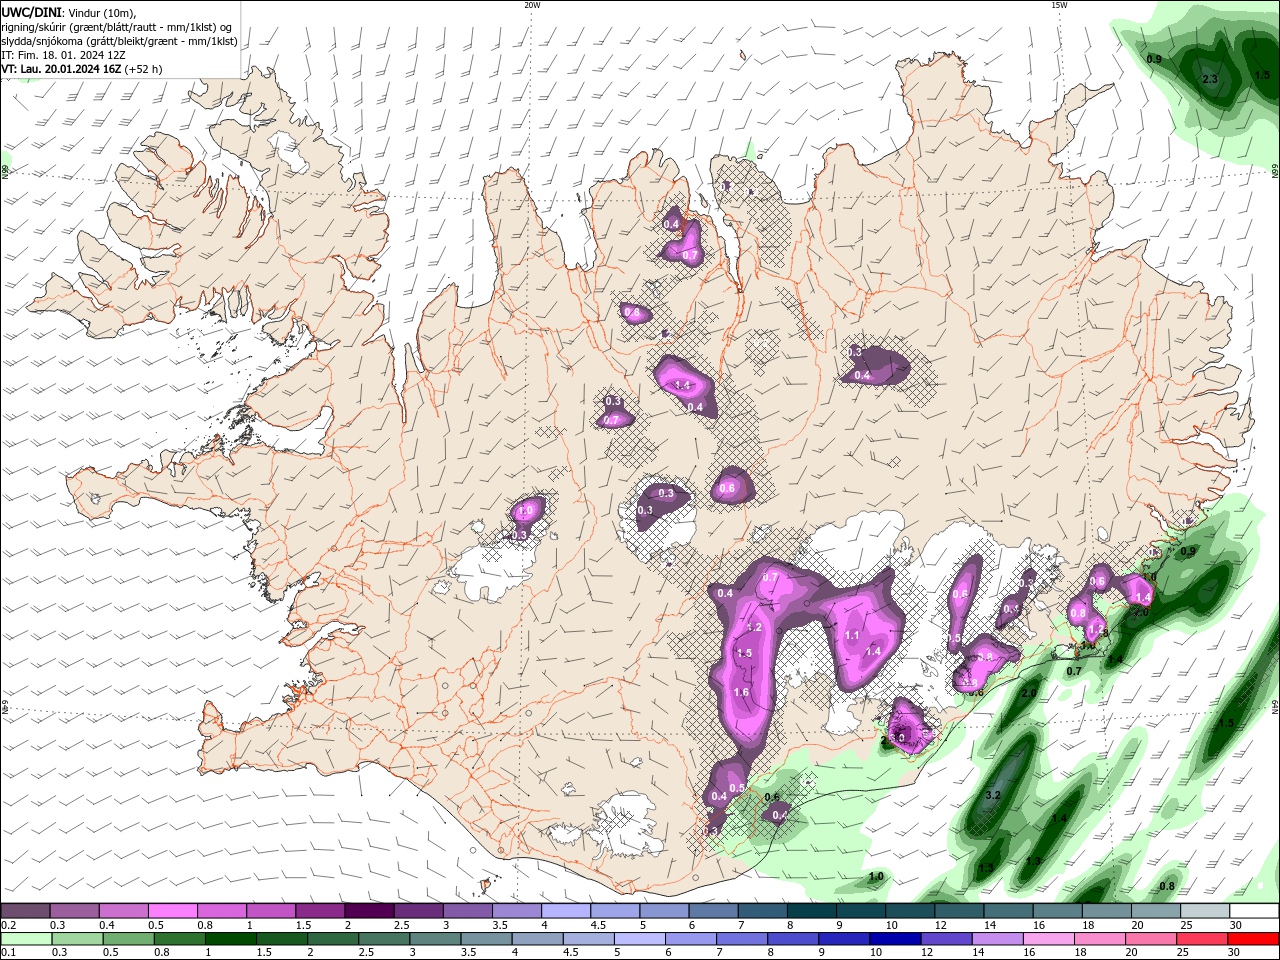Click the '30' label of the upper legend row
The image size is (1280, 960).
click(x=1236, y=925)
